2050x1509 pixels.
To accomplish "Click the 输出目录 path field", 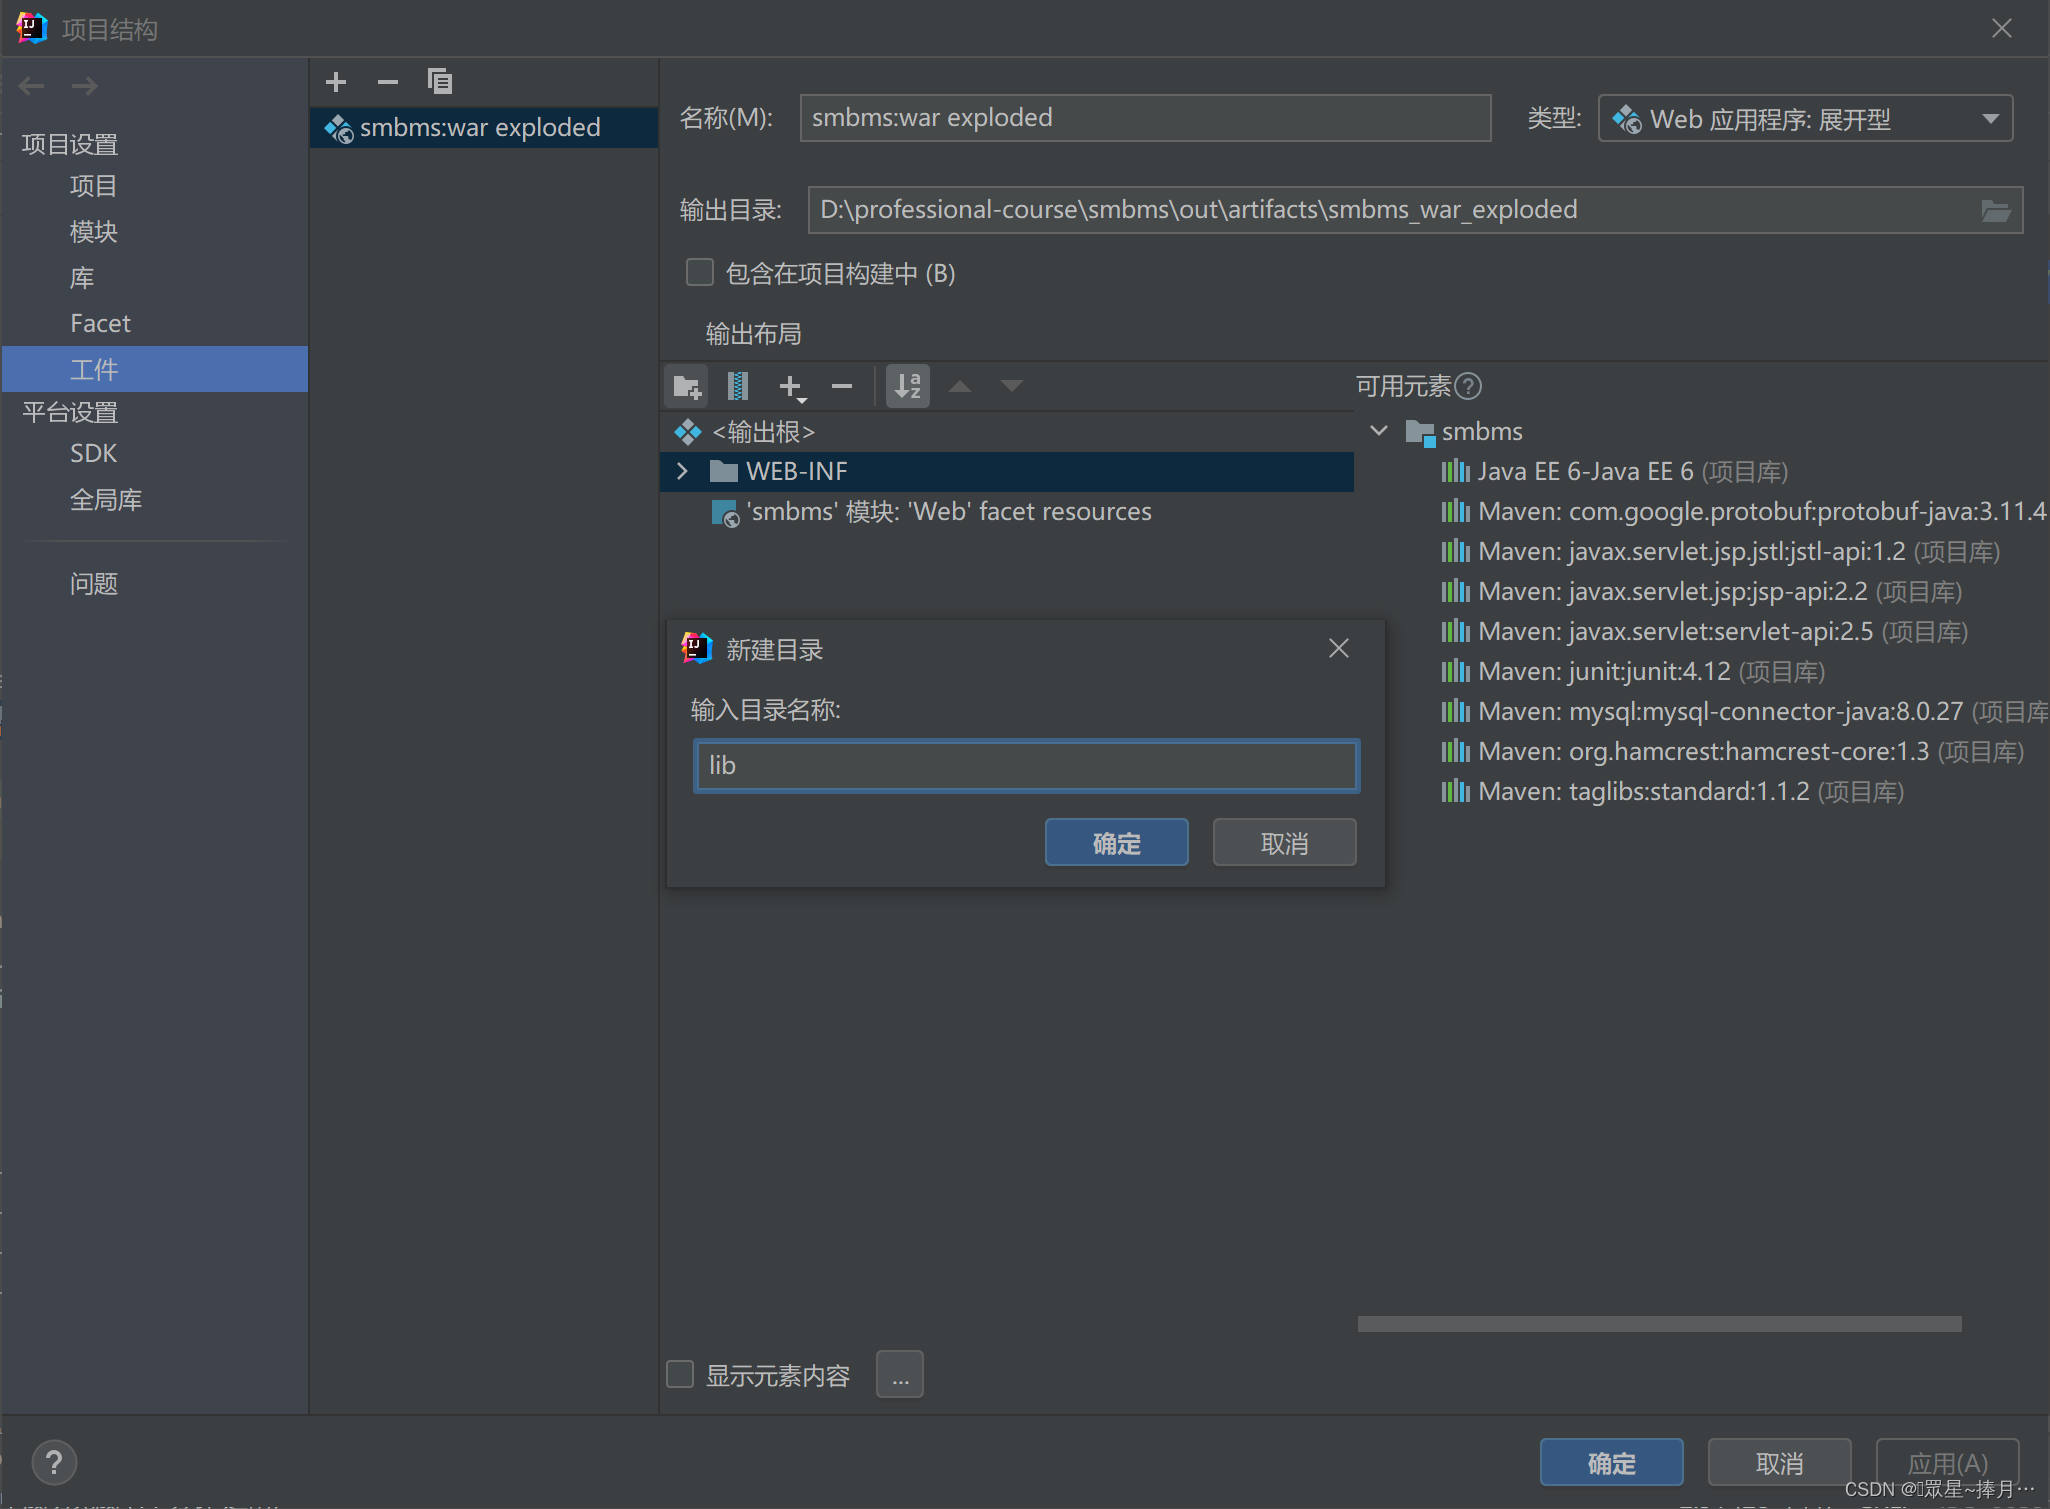I will (1416, 210).
